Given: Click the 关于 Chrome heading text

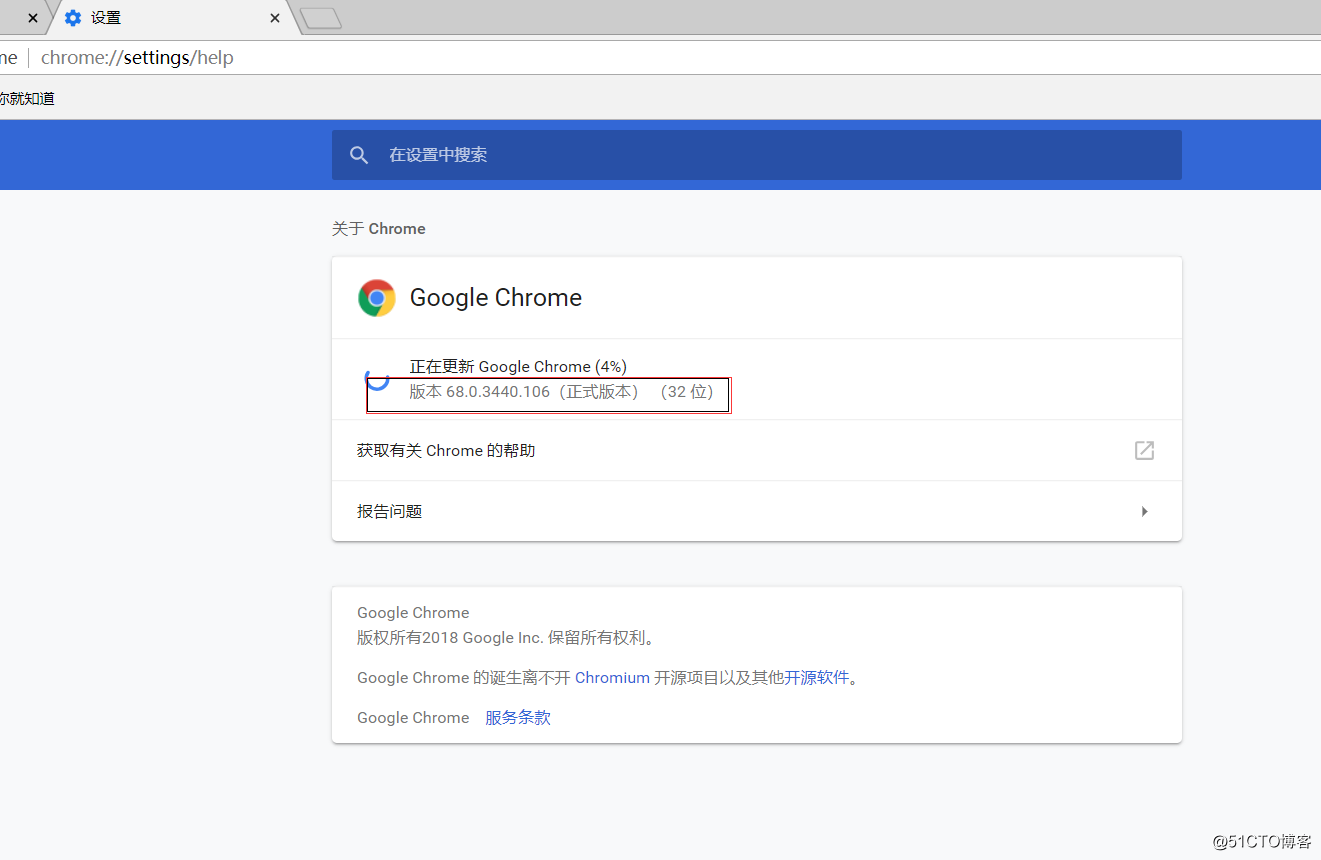Looking at the screenshot, I should pyautogui.click(x=378, y=229).
